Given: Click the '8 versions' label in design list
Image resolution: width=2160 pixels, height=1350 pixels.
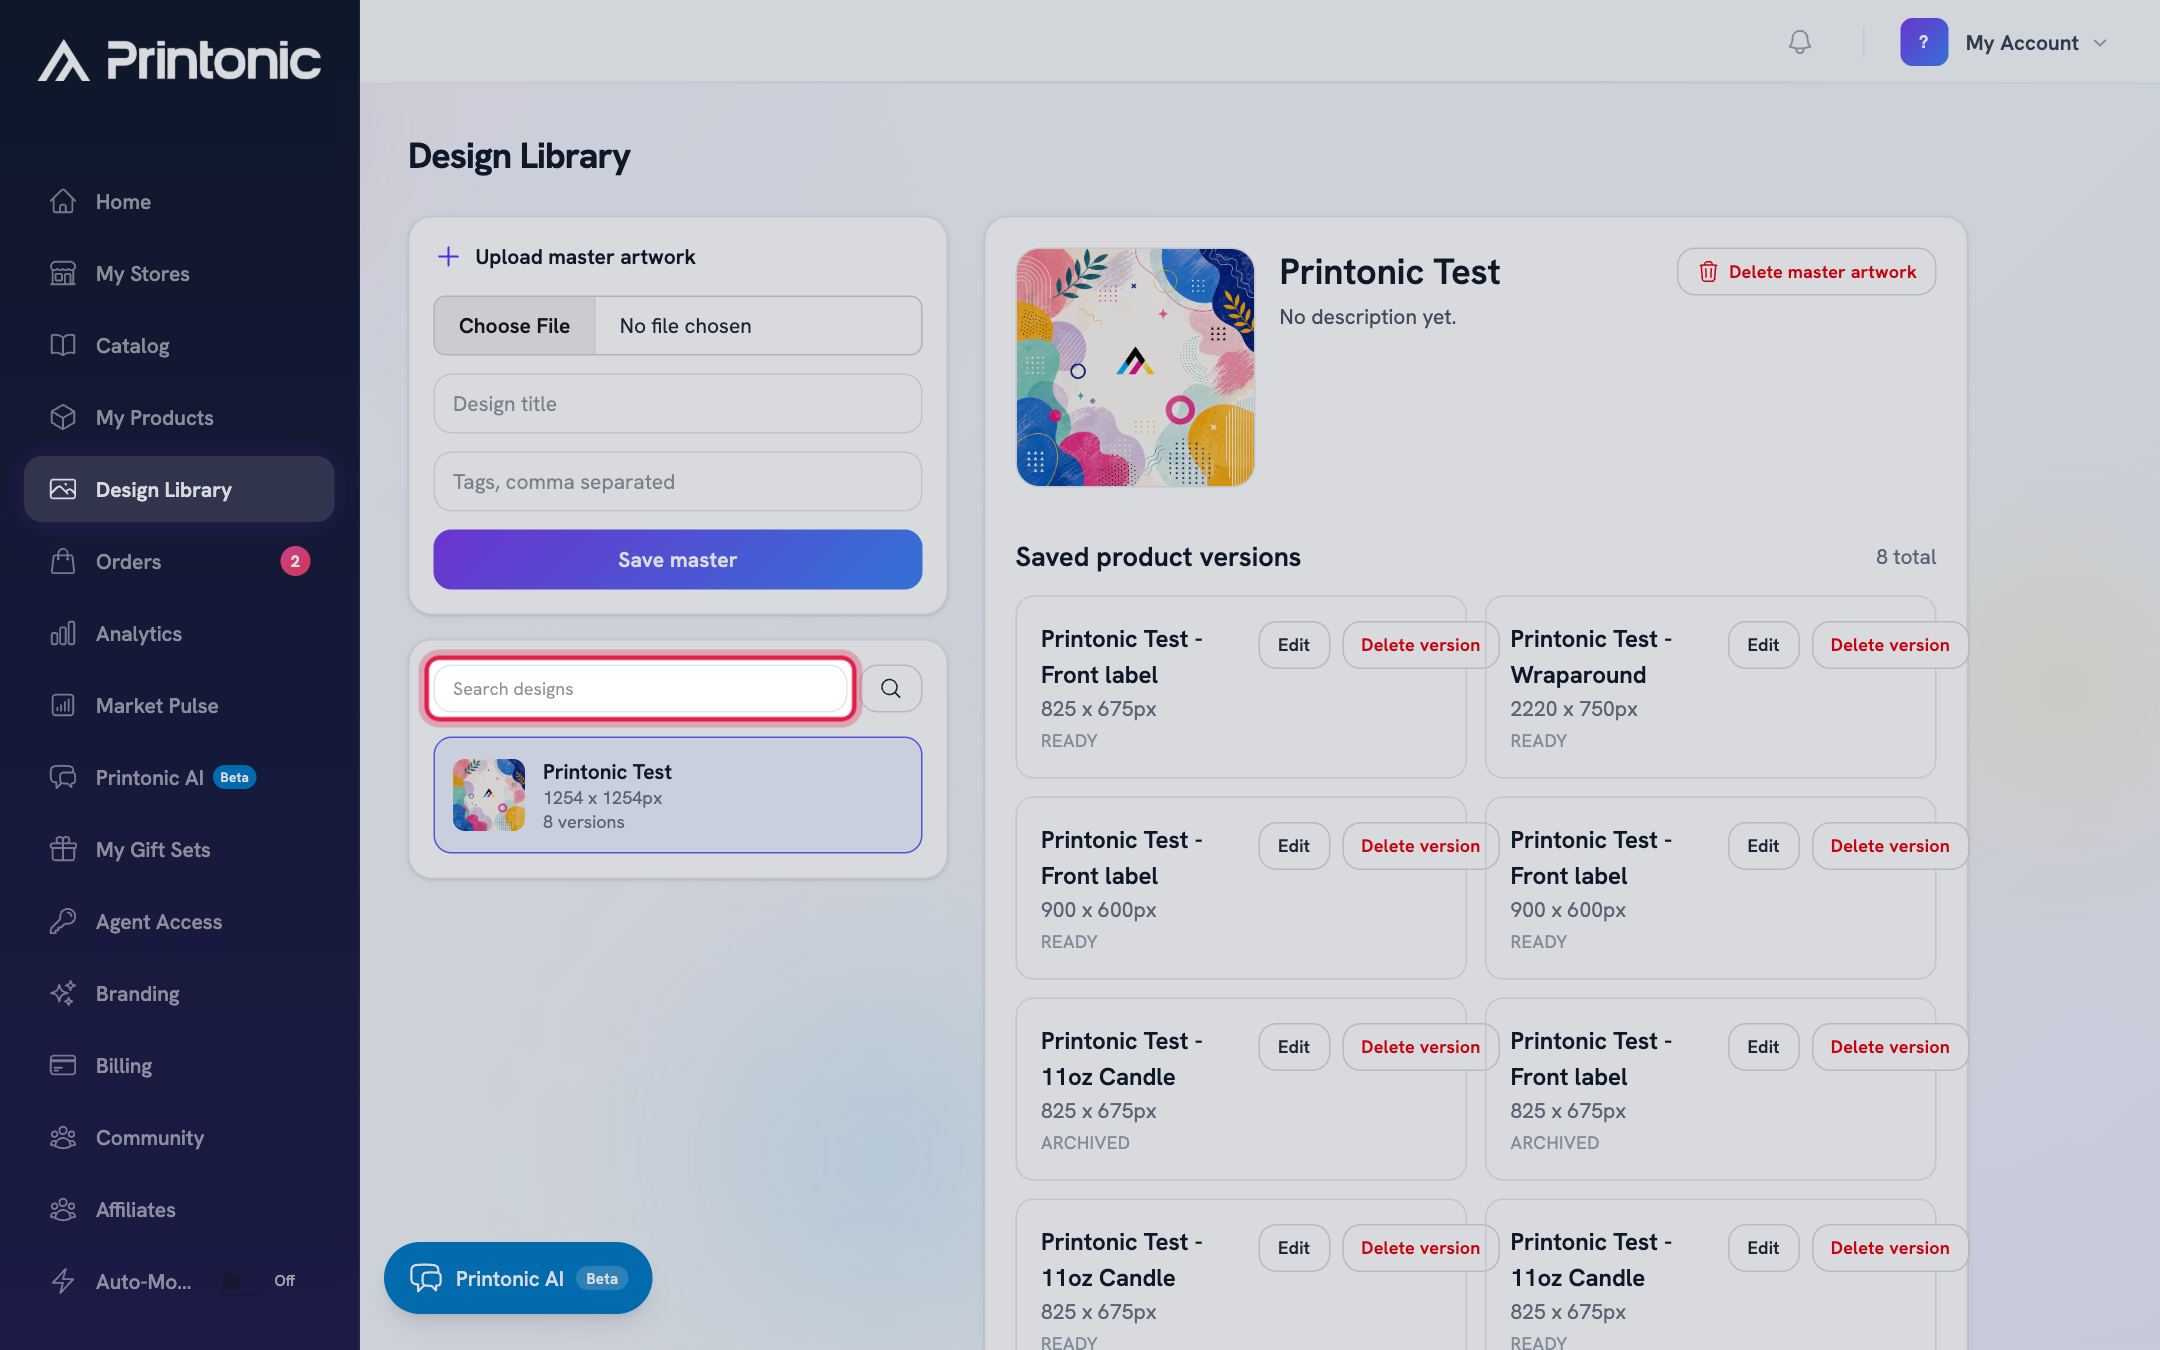Looking at the screenshot, I should point(583,822).
